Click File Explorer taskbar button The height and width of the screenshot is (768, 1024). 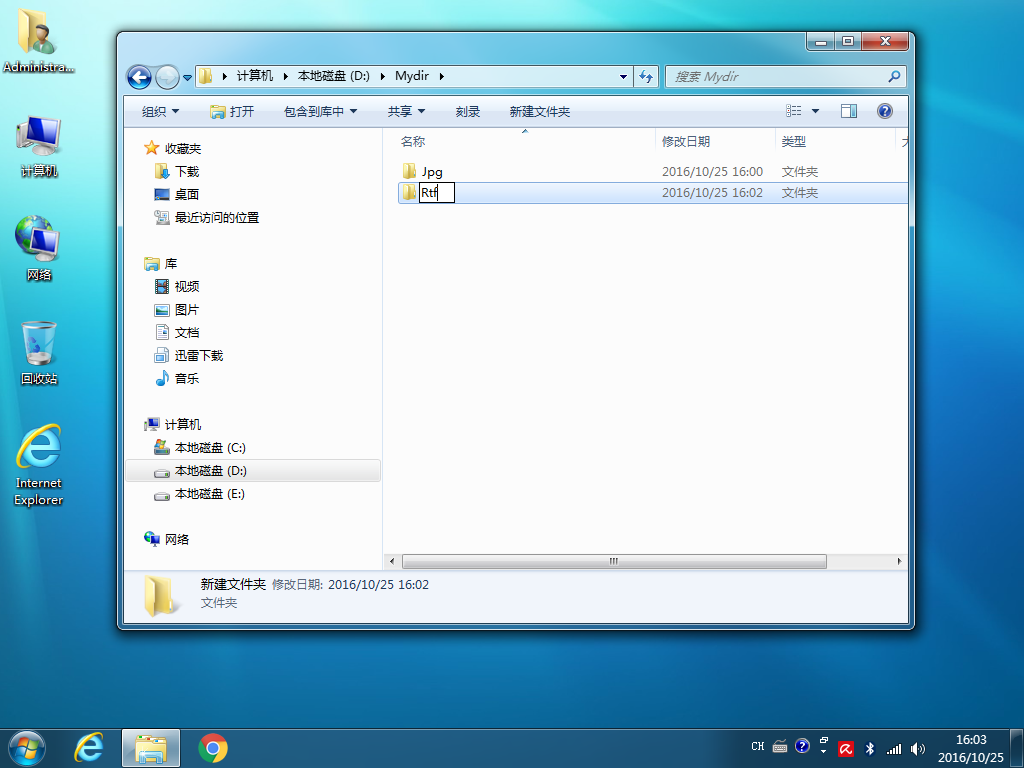[x=151, y=748]
